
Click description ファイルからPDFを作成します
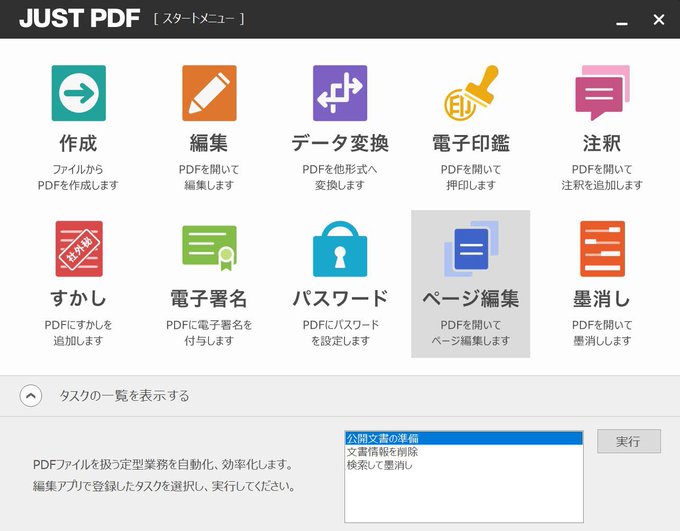coord(78,177)
